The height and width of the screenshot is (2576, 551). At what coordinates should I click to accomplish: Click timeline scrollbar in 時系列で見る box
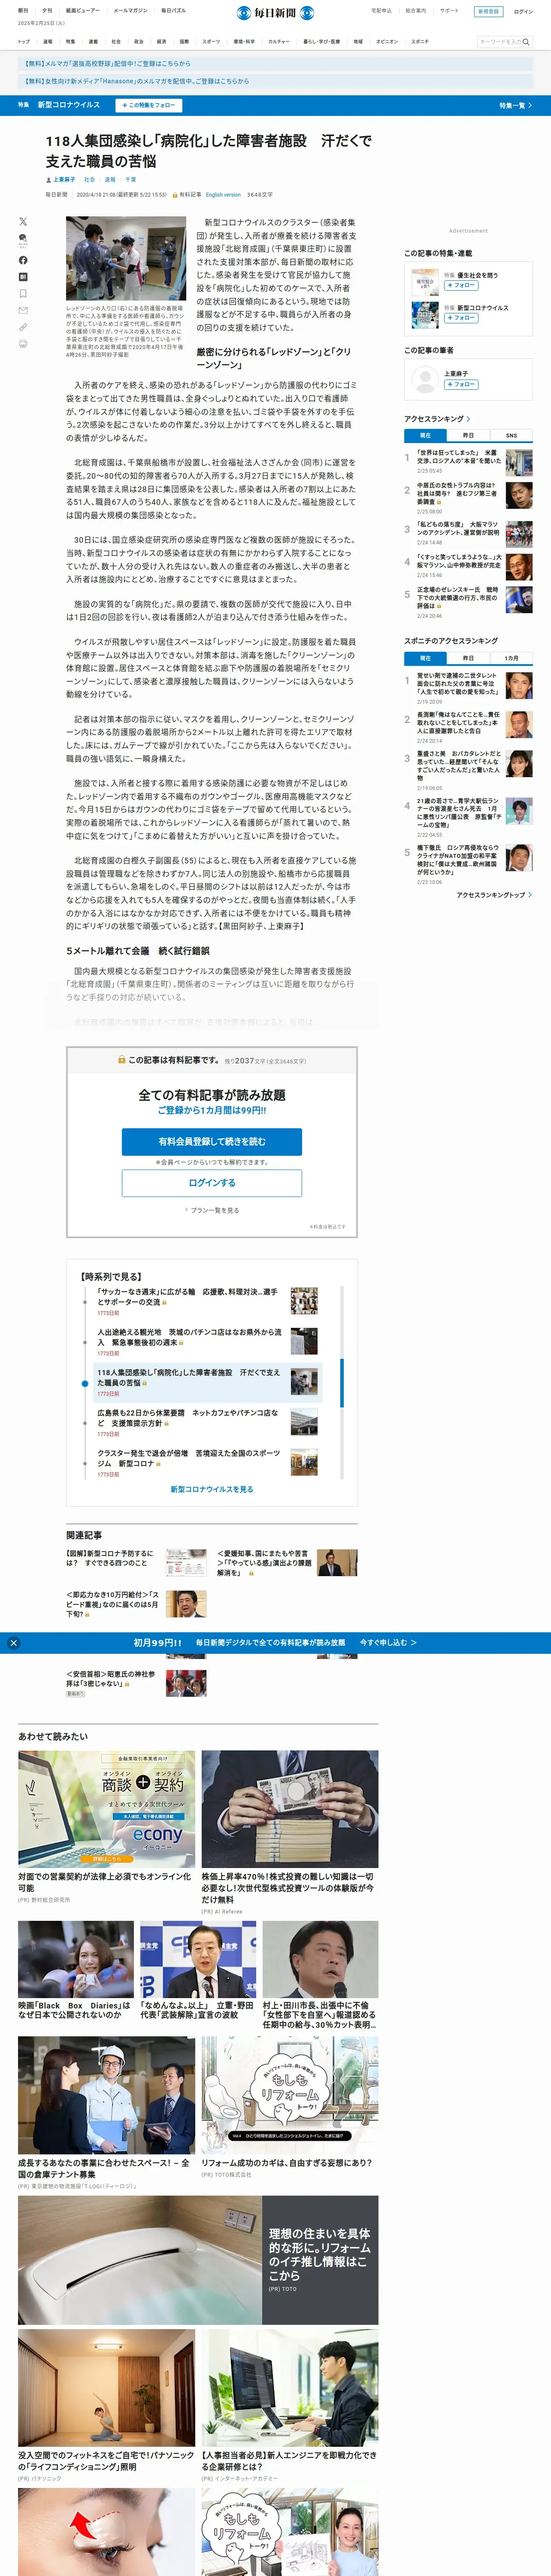point(342,1383)
